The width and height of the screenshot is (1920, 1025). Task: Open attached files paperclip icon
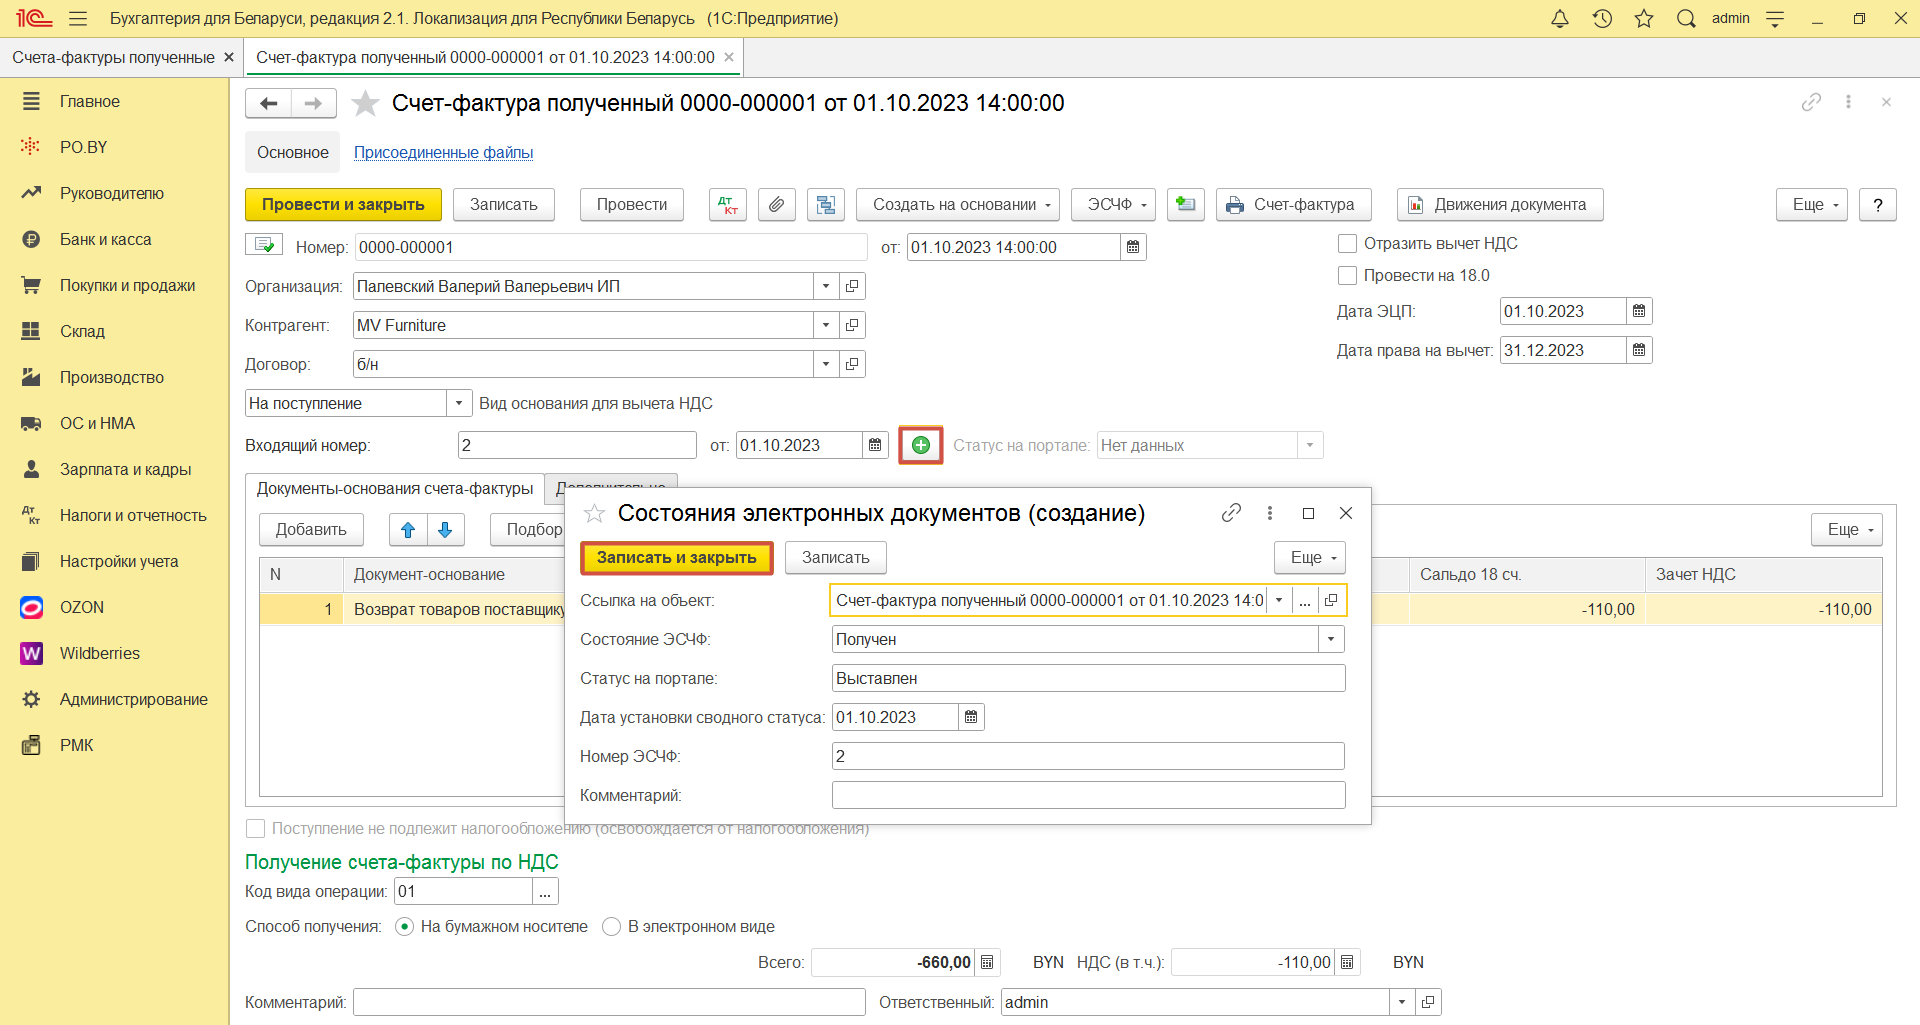point(776,205)
